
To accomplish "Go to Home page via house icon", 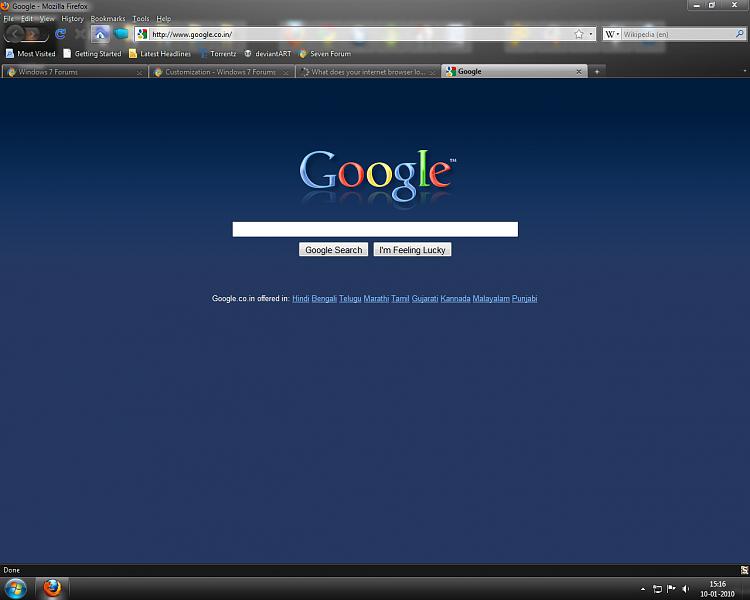I will [100, 34].
